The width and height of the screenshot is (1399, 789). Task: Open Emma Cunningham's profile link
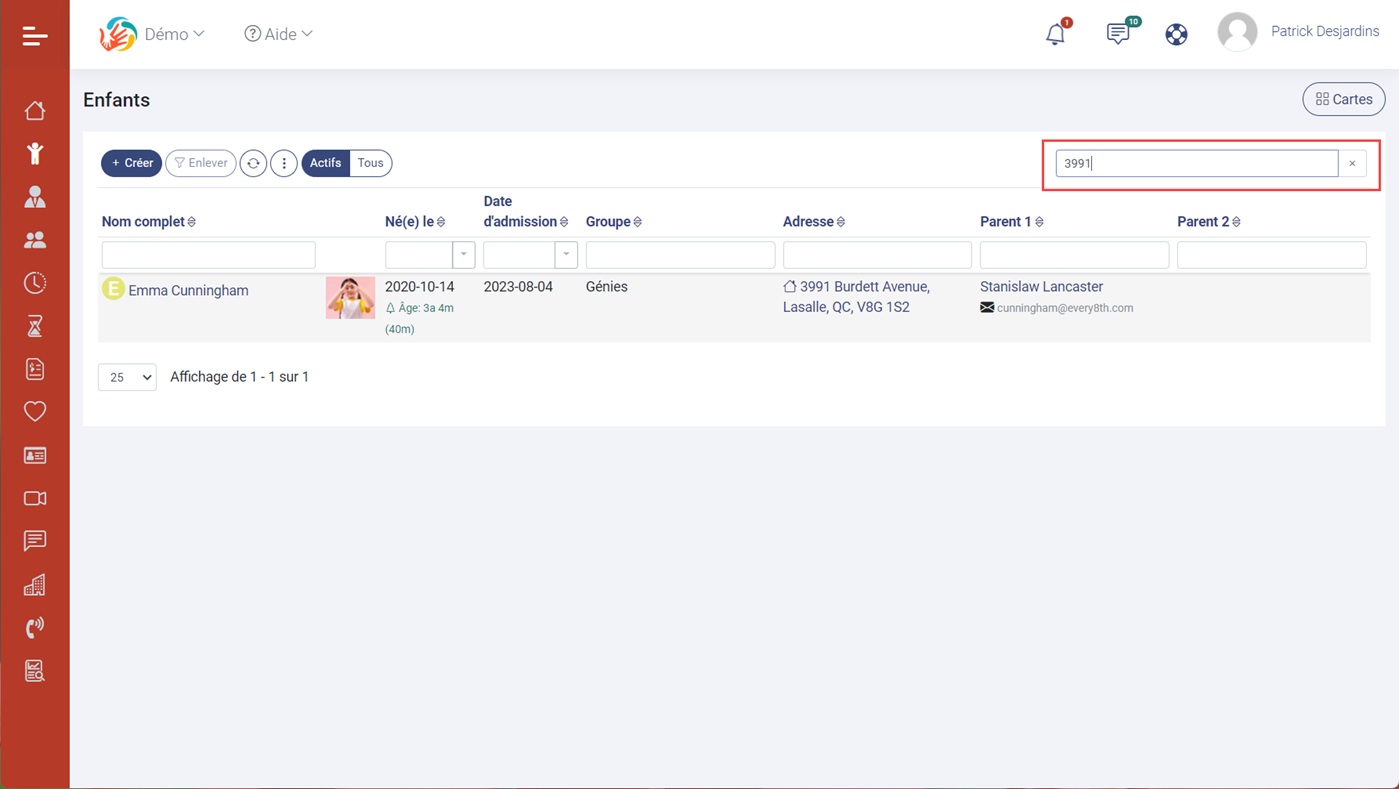[188, 290]
